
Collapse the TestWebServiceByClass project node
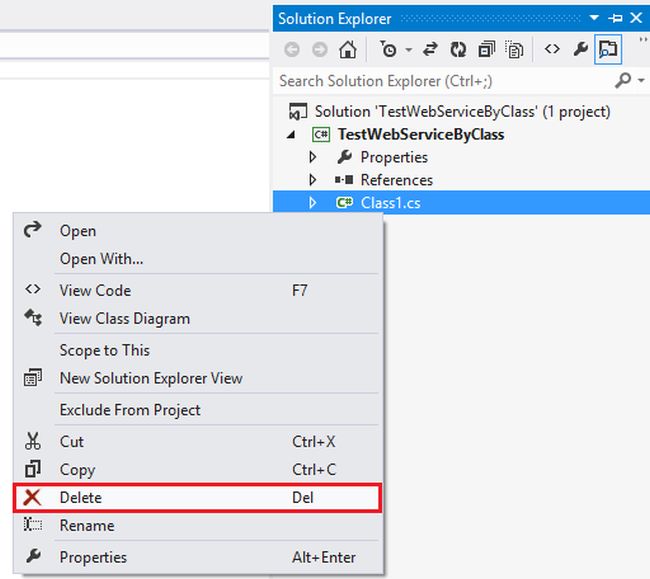(292, 134)
